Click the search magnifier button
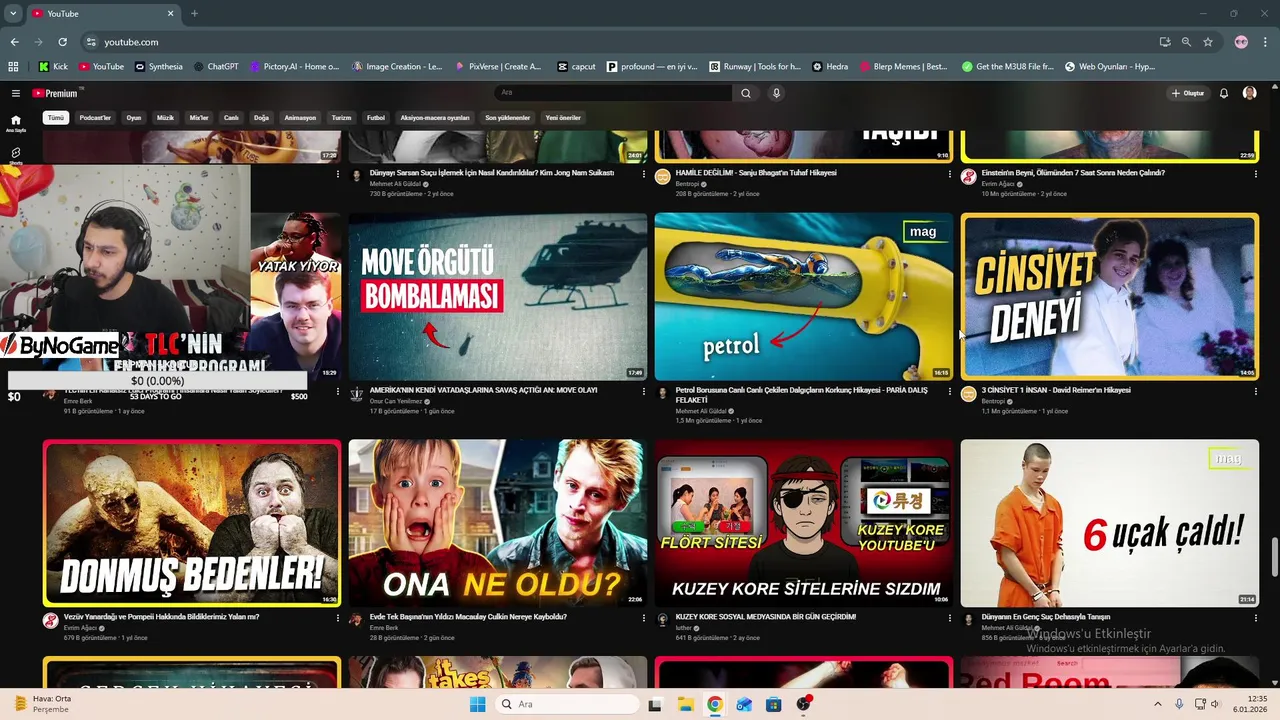The width and height of the screenshot is (1280, 720). (x=745, y=93)
